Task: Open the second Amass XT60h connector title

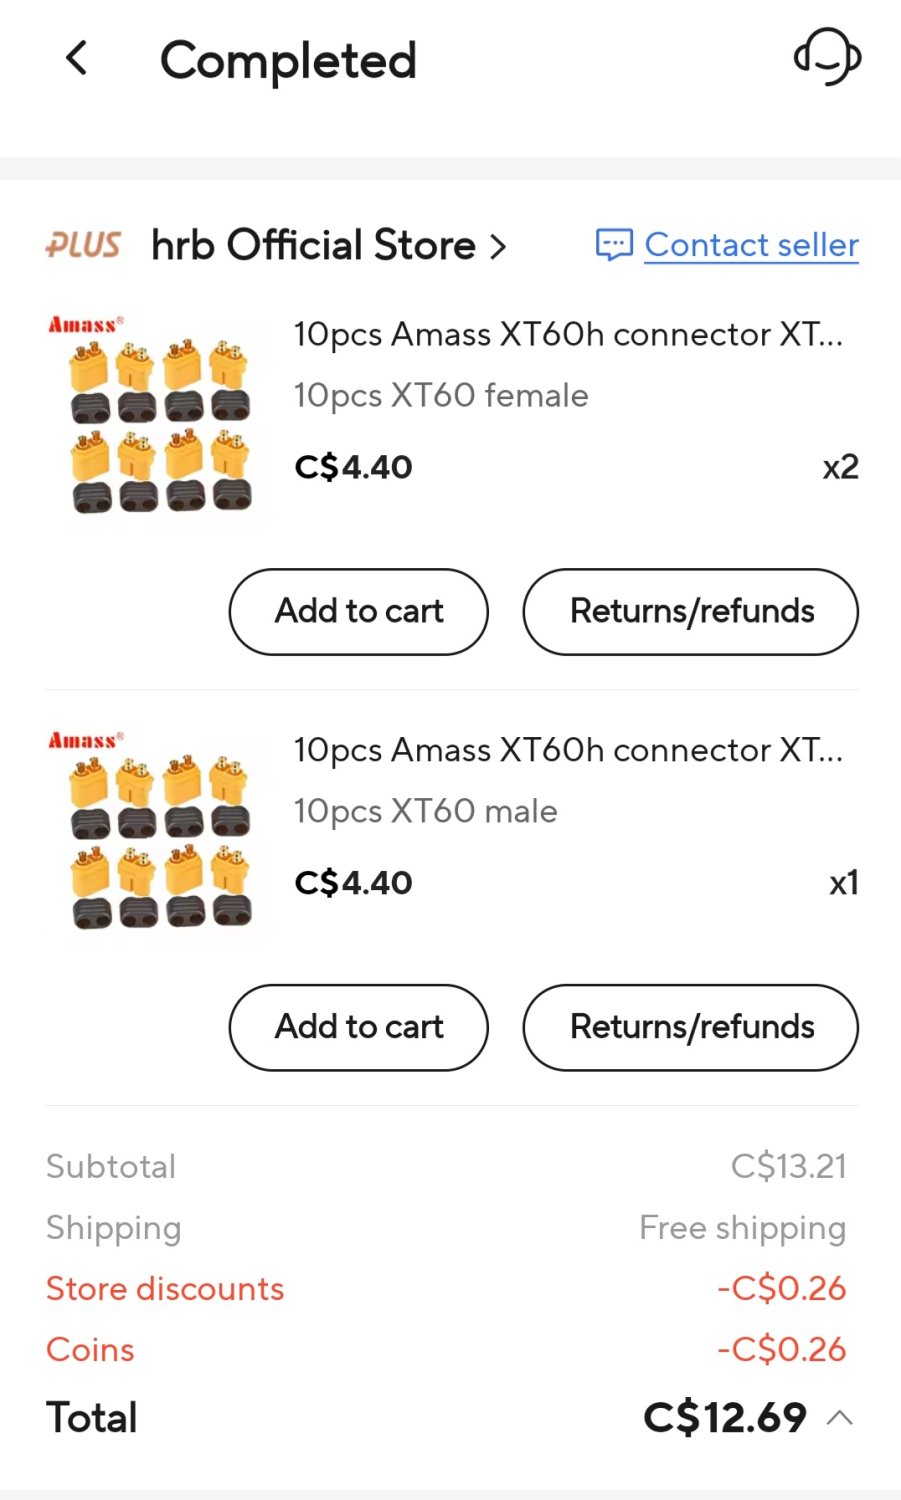Action: click(568, 750)
